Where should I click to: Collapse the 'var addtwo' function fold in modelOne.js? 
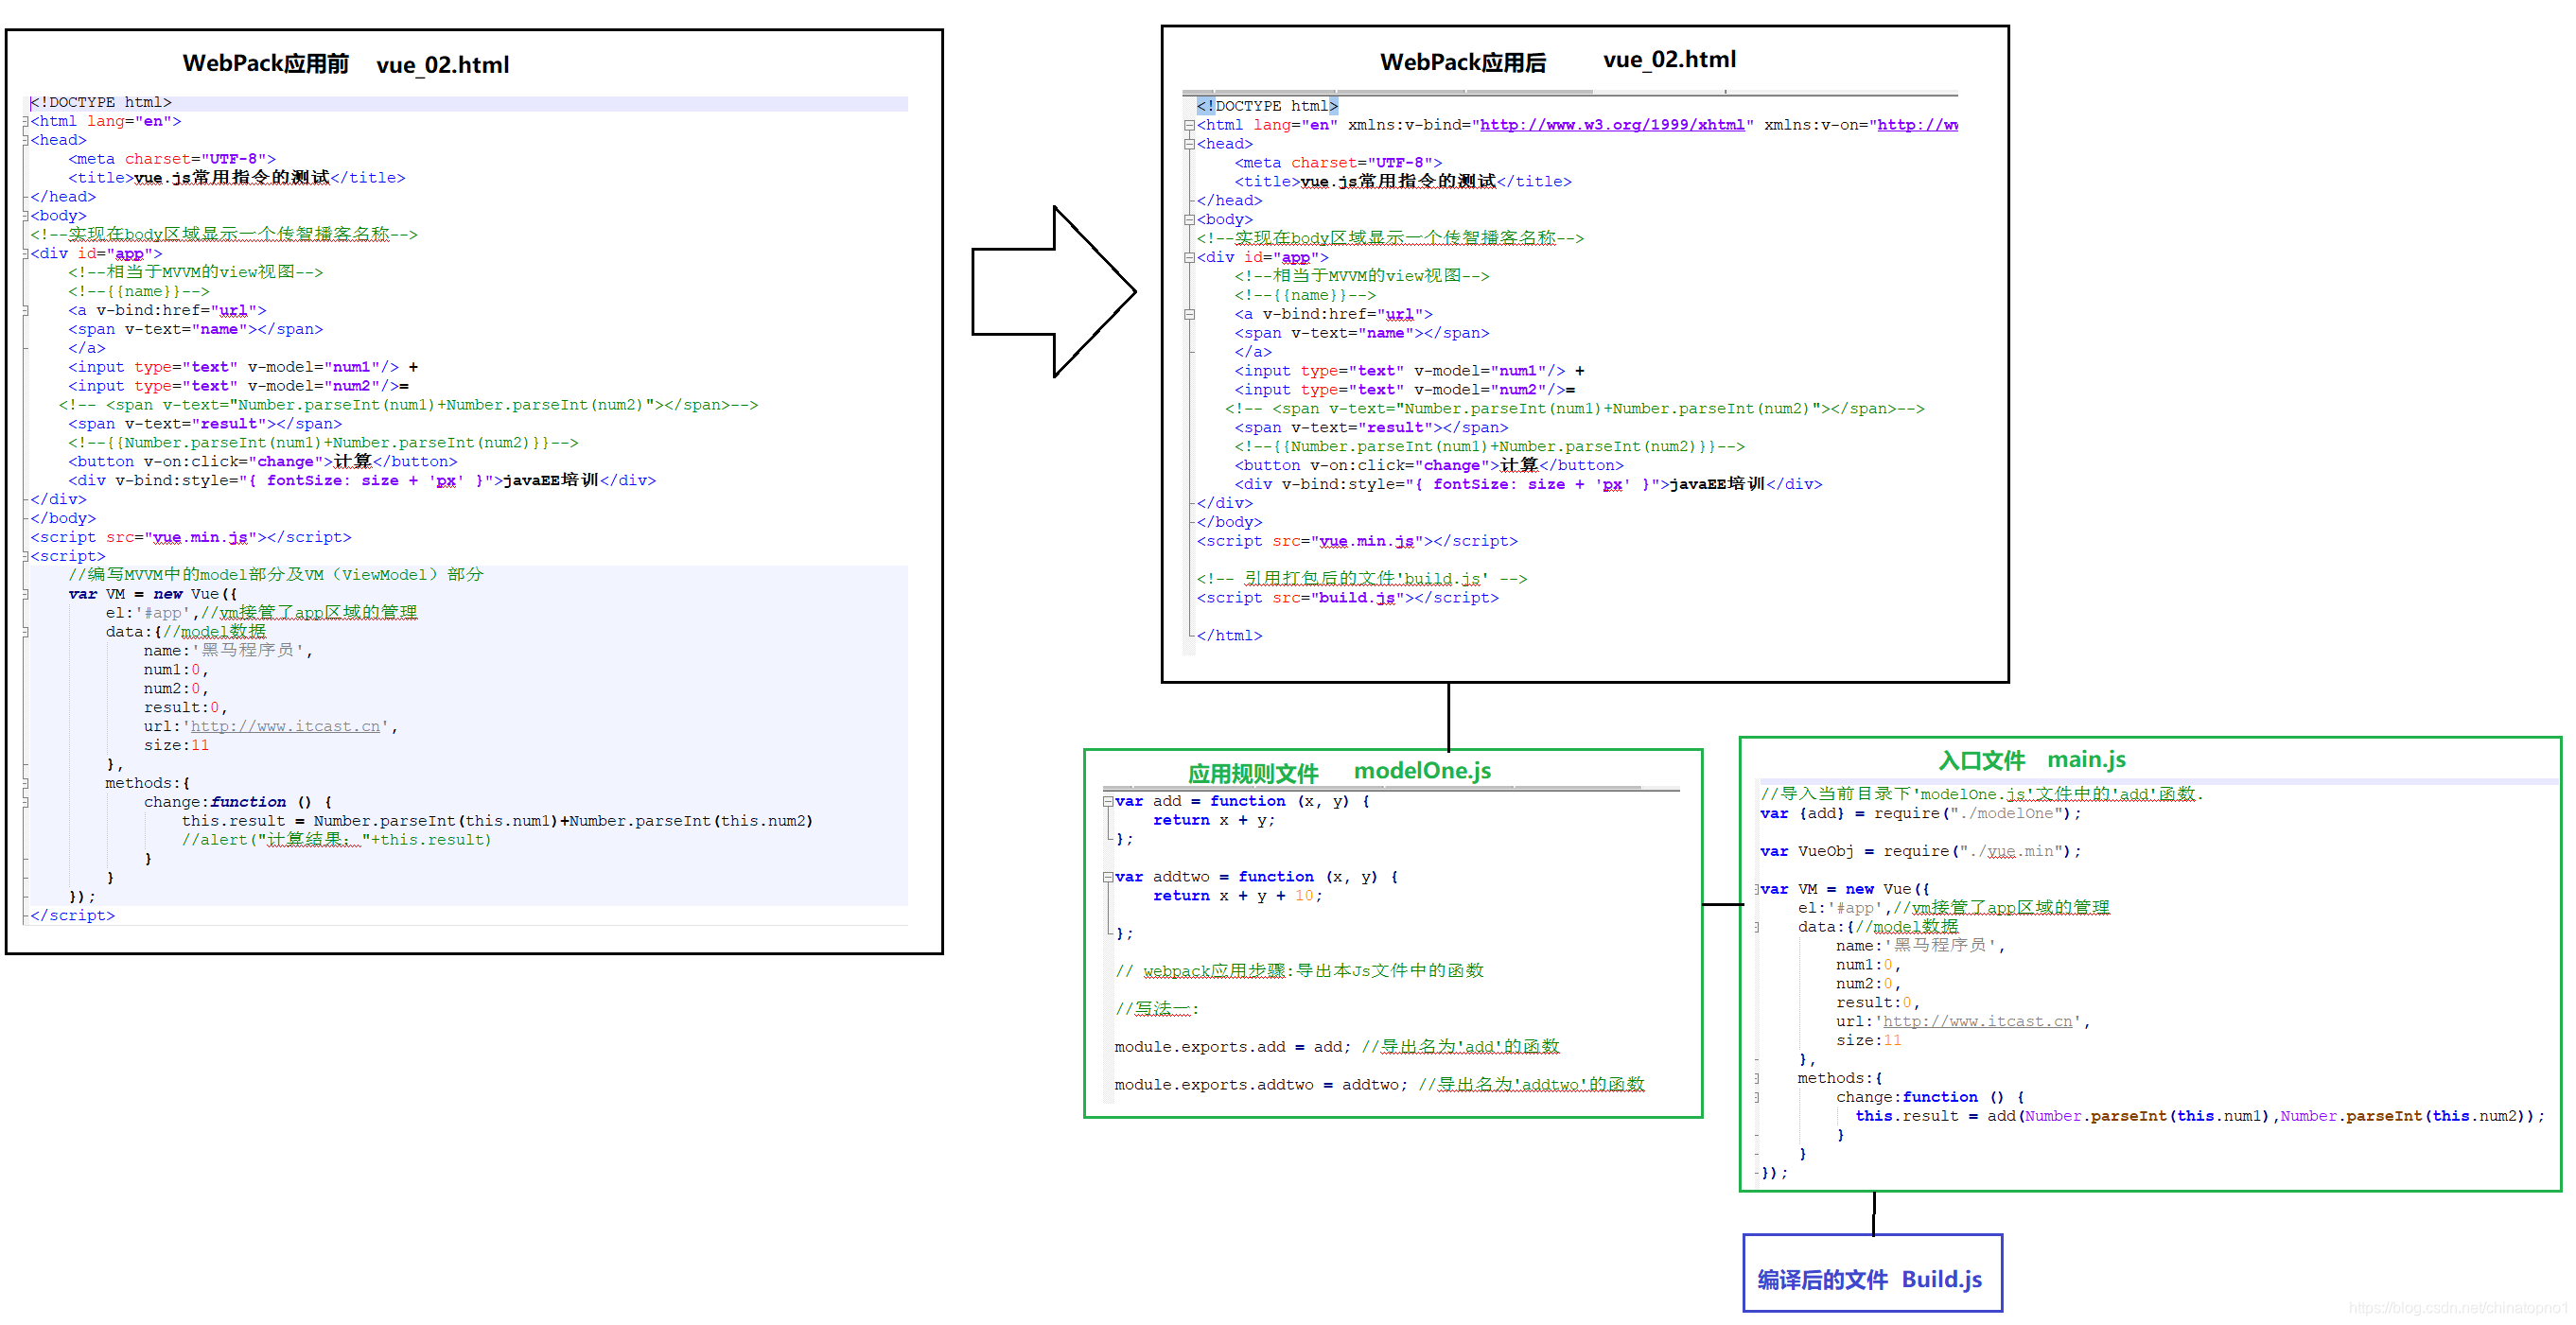(1108, 878)
